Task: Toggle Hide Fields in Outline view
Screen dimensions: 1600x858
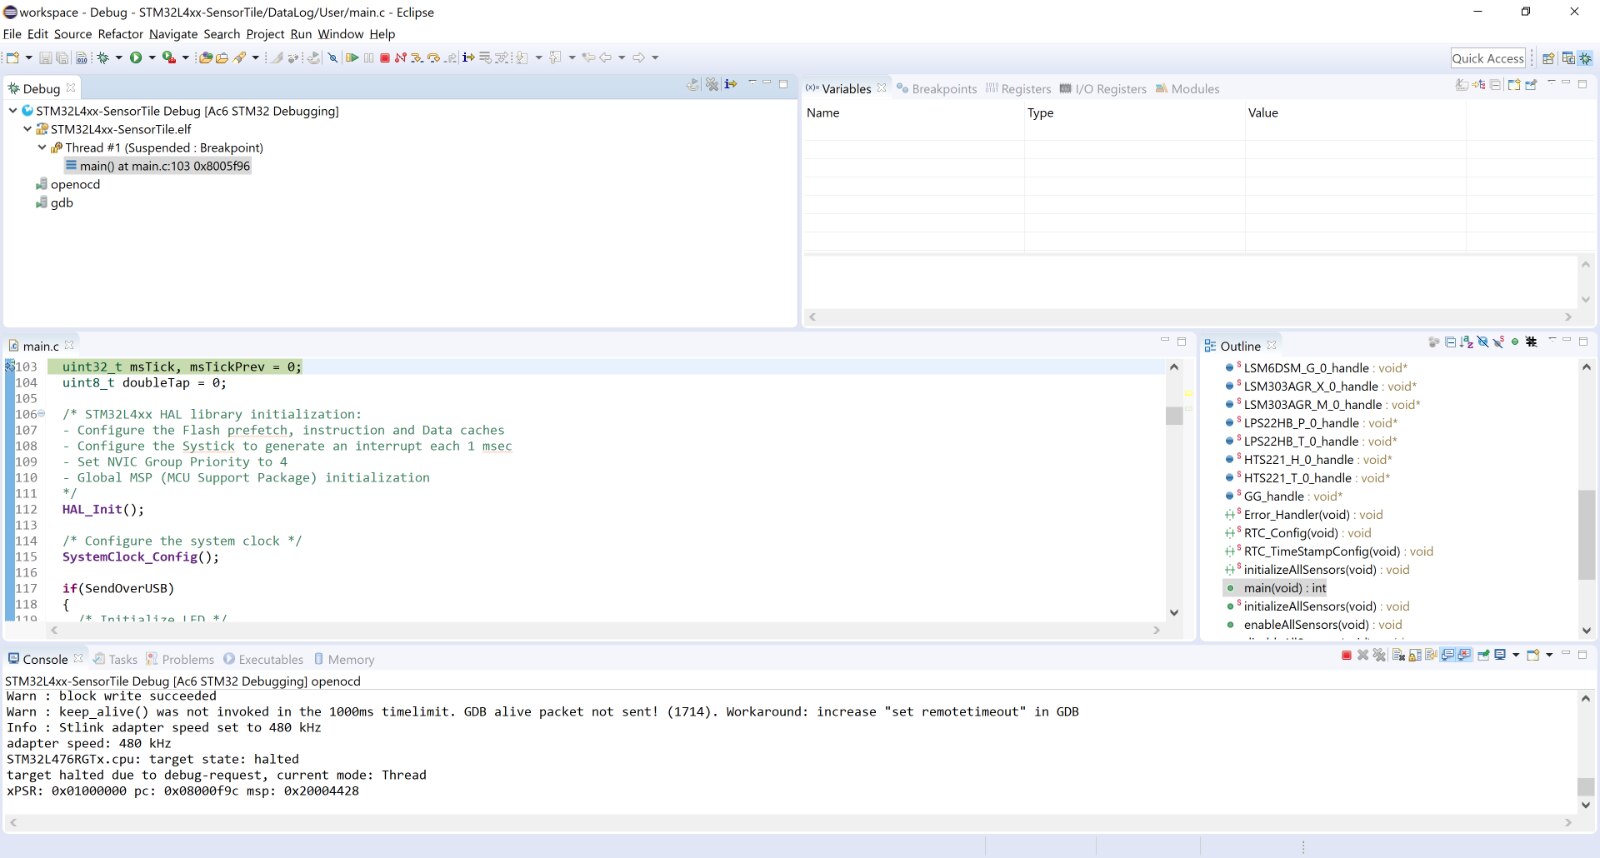Action: pyautogui.click(x=1482, y=342)
